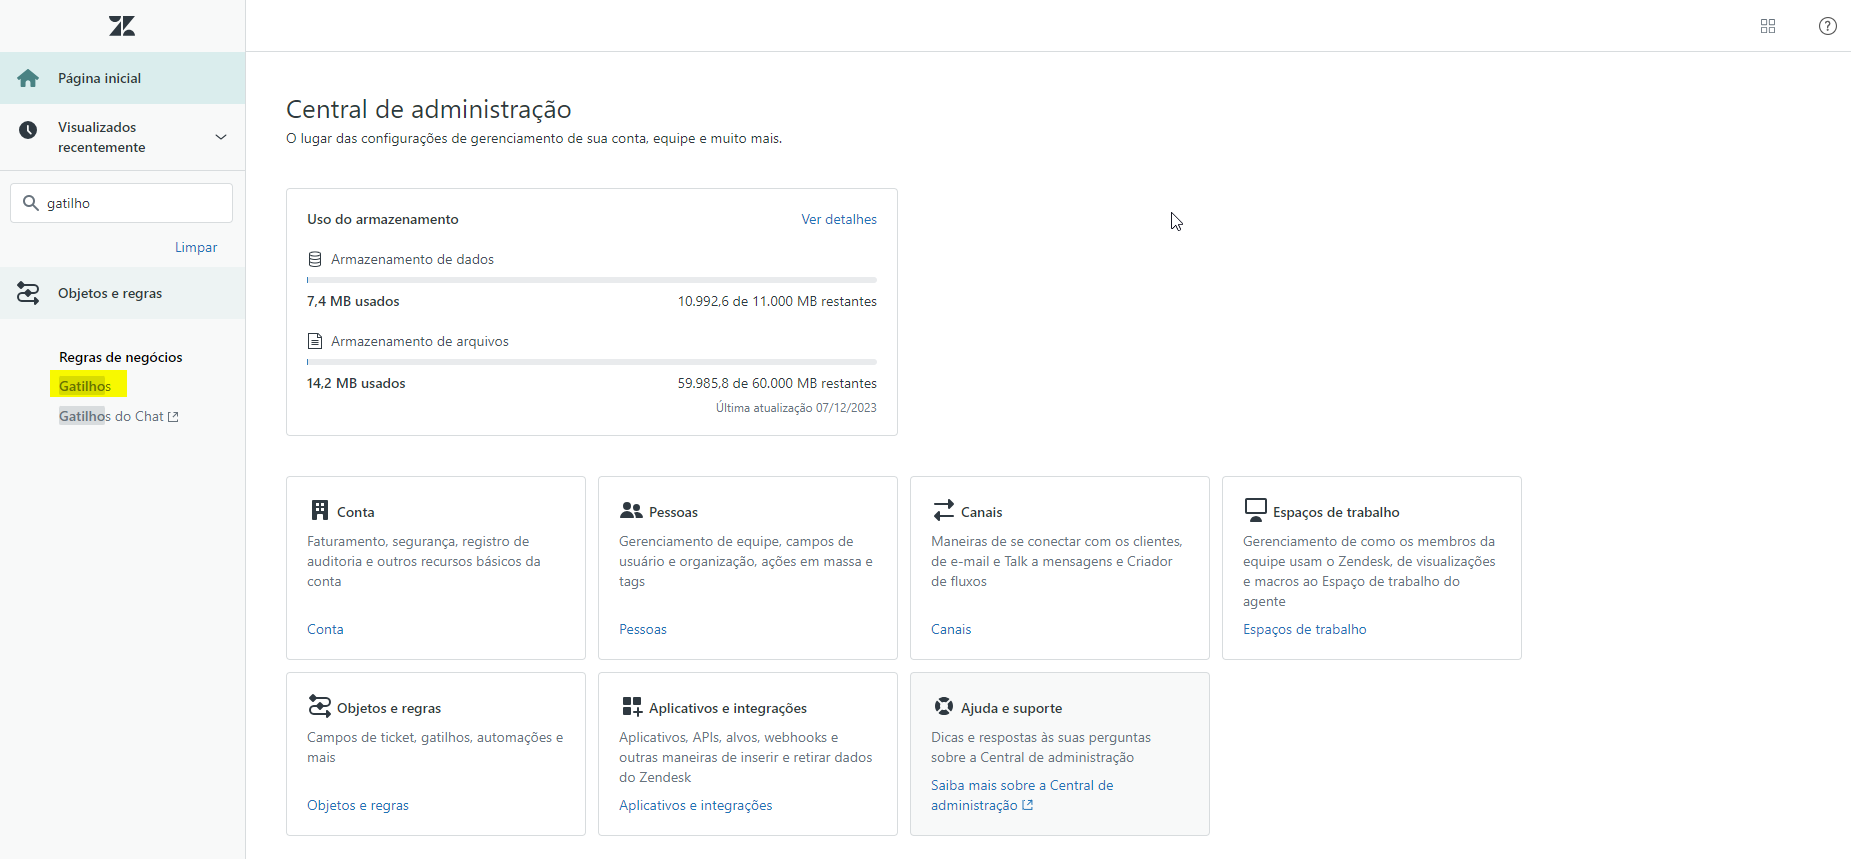Click the help question mark icon

pos(1827,26)
